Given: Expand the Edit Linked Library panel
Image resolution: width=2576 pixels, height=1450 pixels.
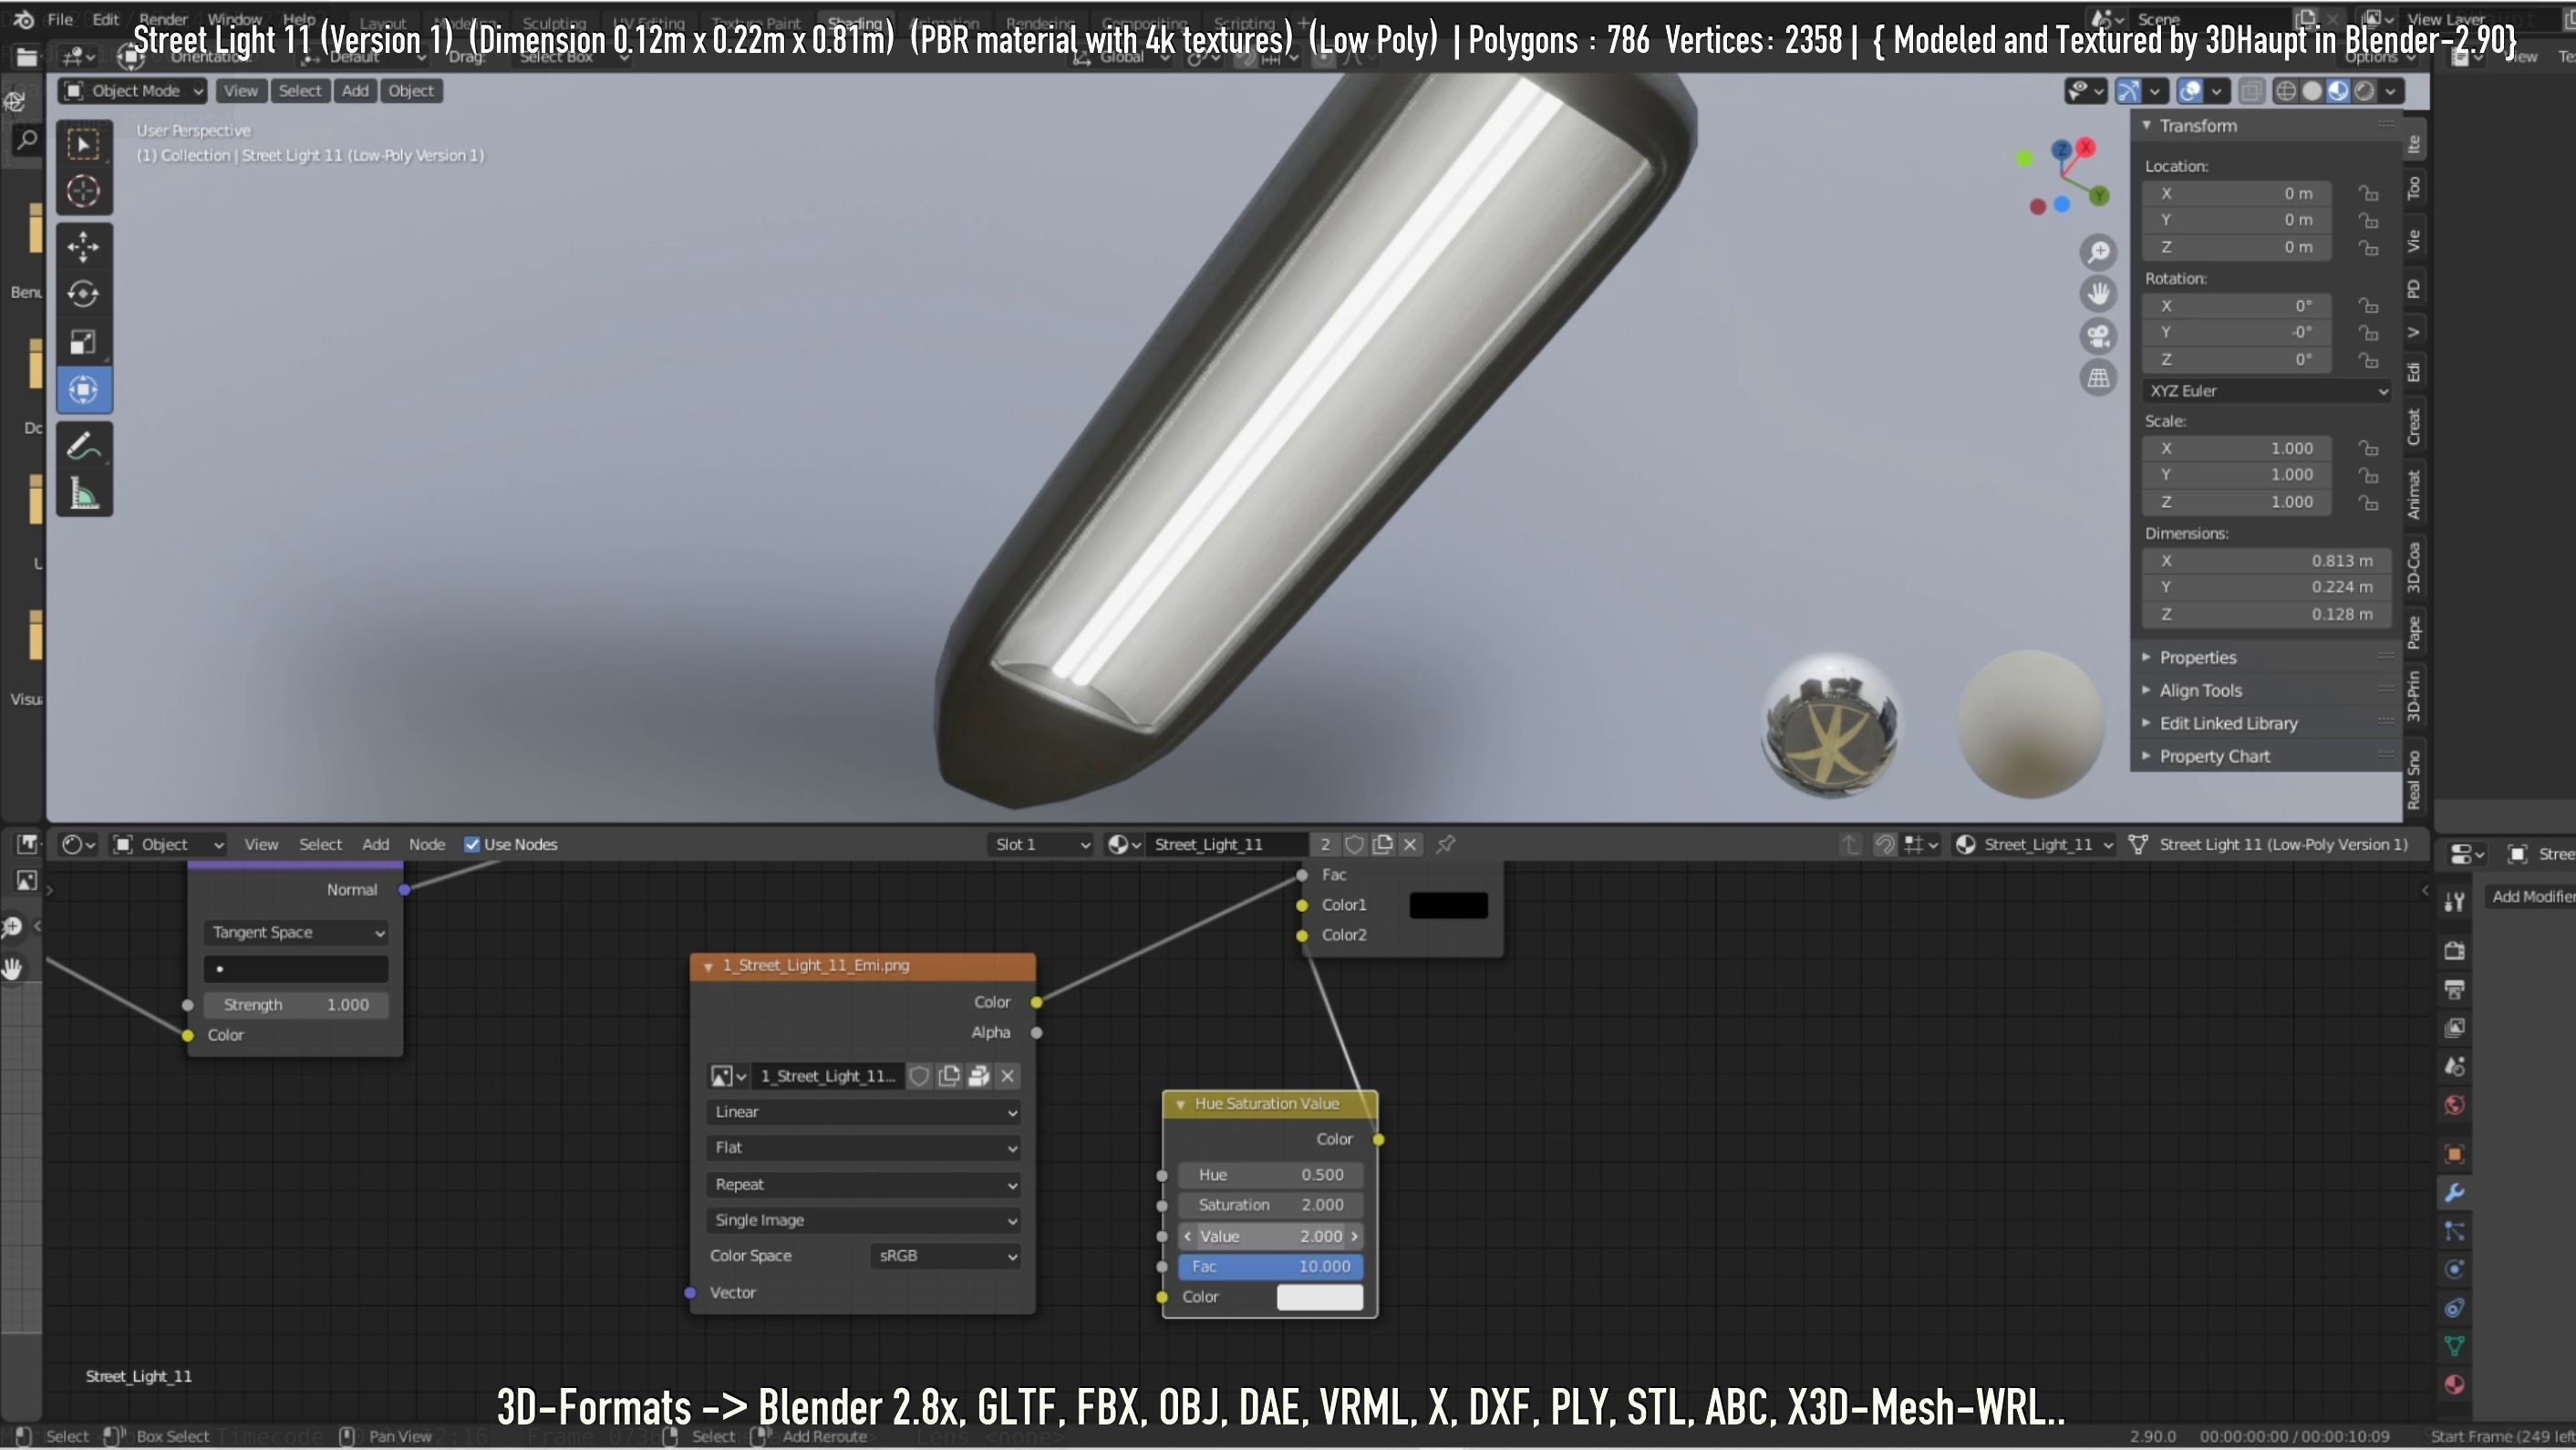Looking at the screenshot, I should 2228,724.
